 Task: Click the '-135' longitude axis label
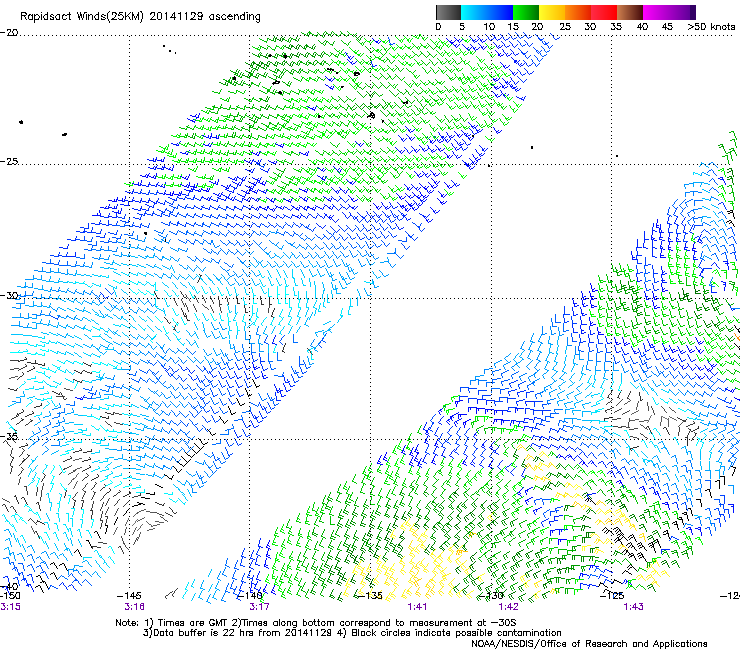point(370,596)
